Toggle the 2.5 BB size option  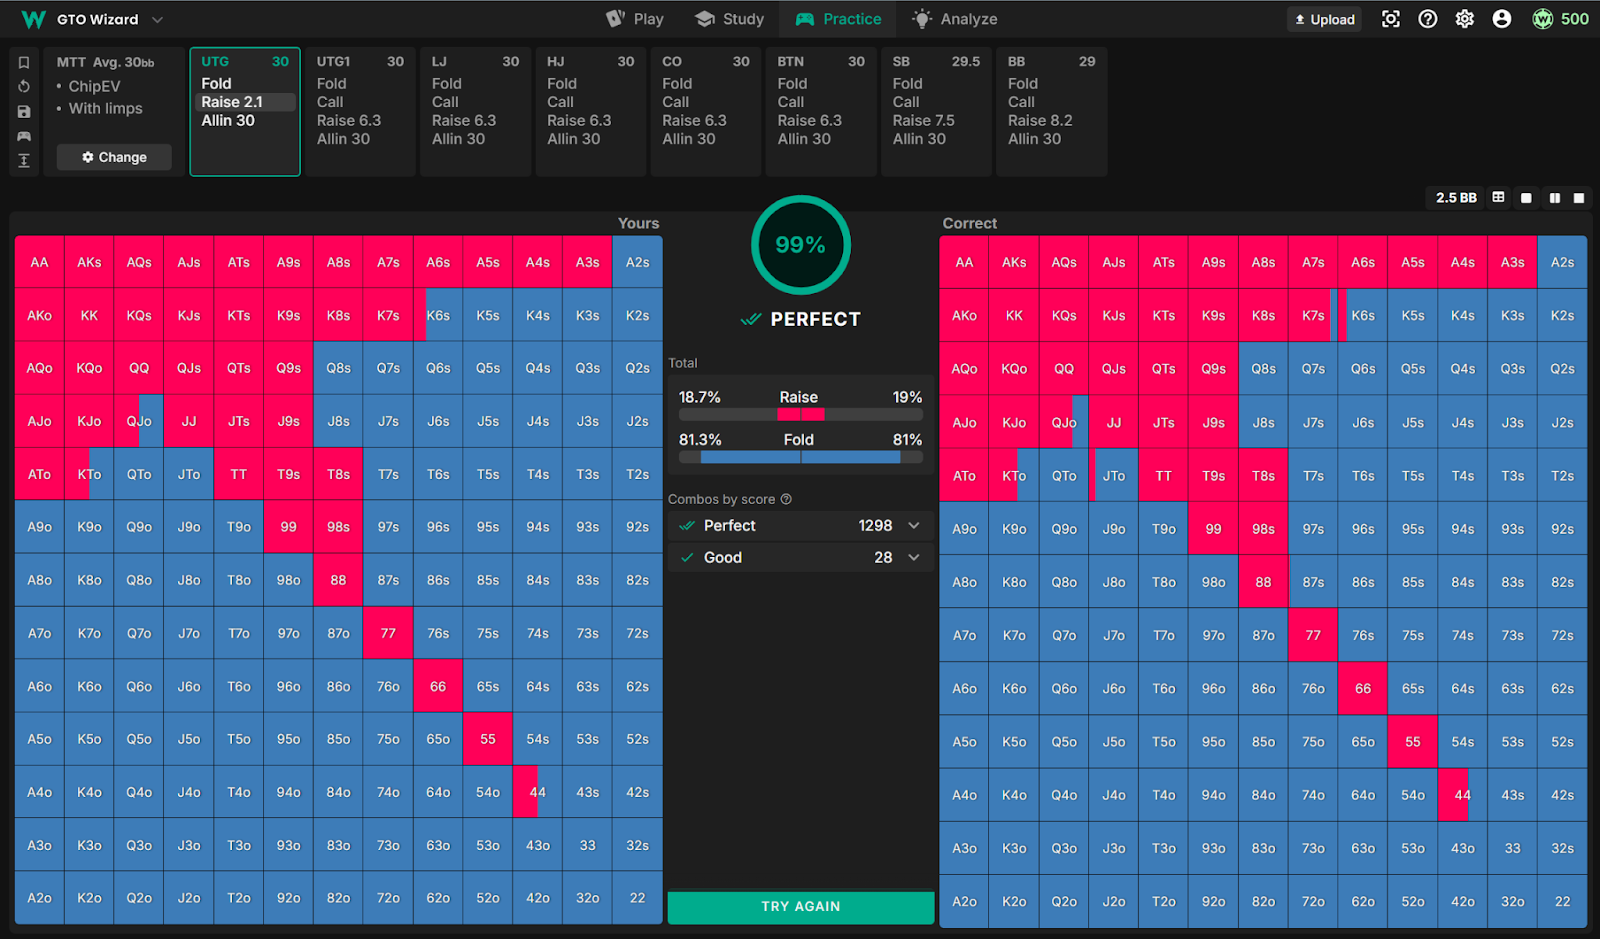tap(1456, 198)
